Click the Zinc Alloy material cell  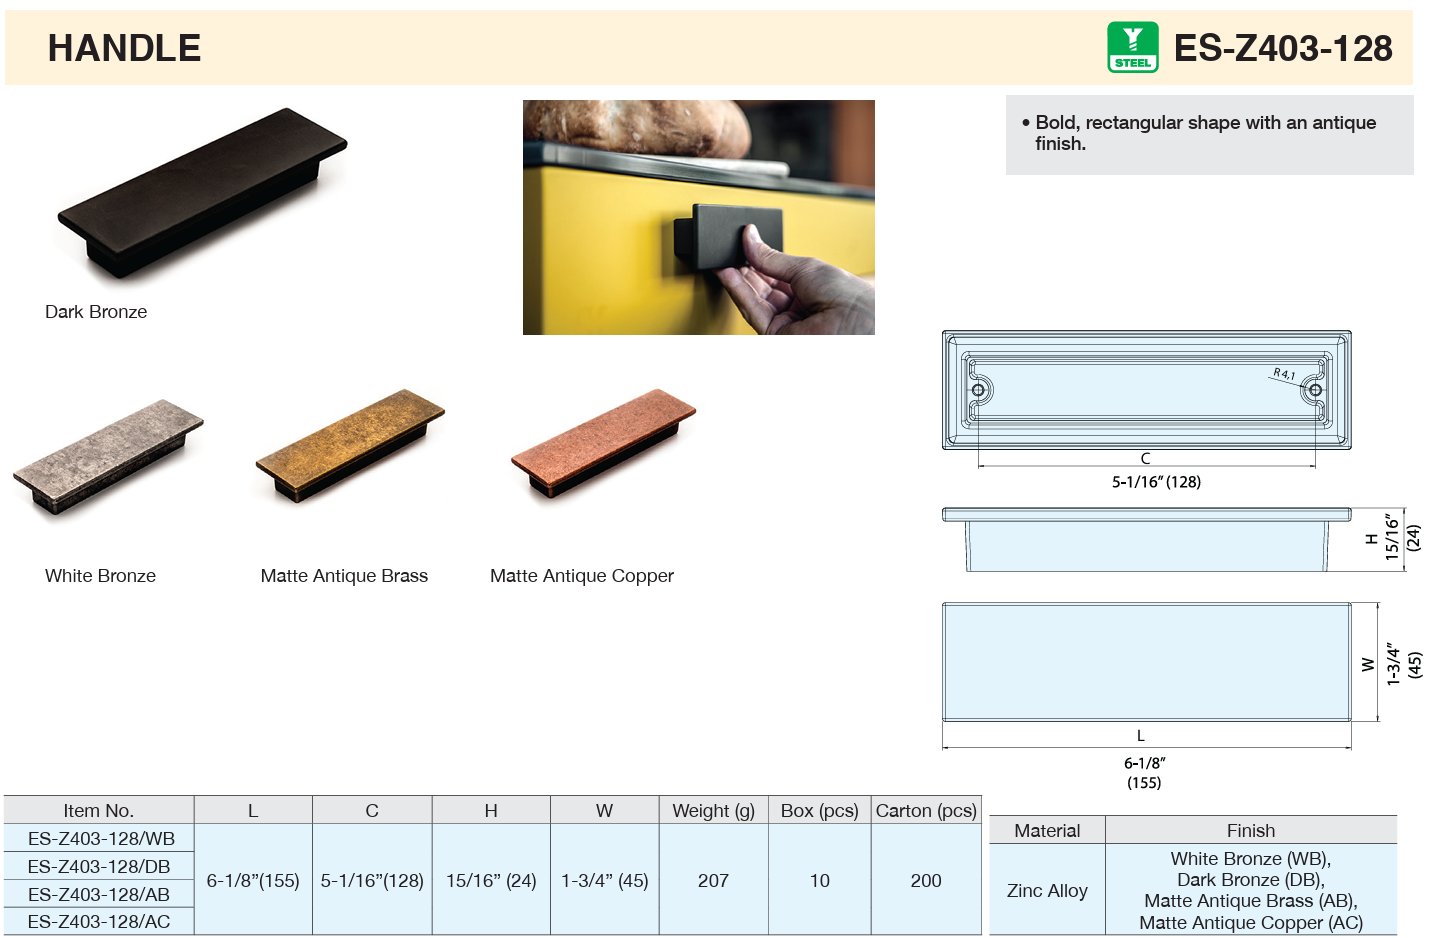click(1047, 891)
